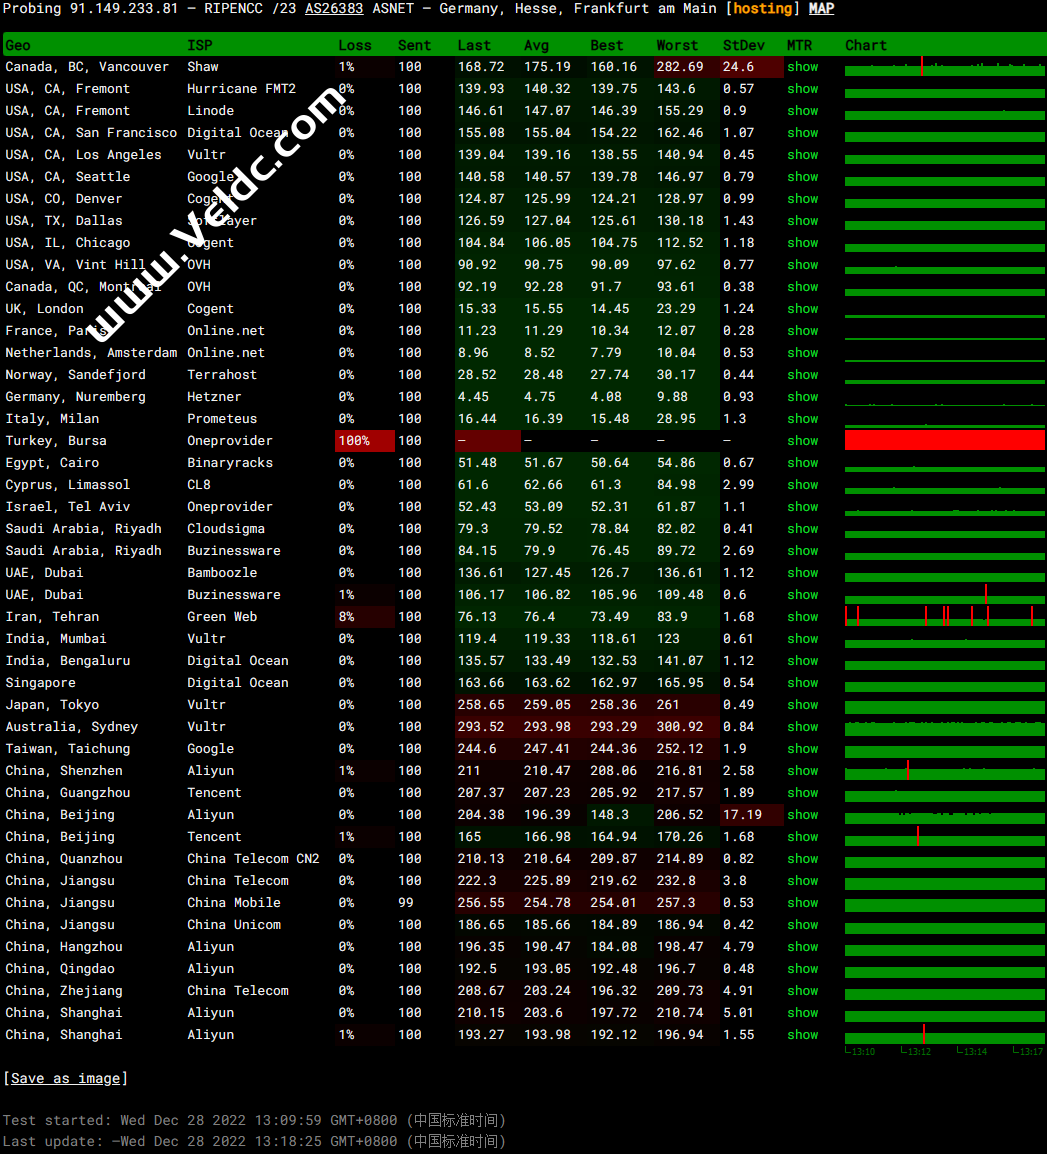Show MTR for Iran, Tehran Green Web
1047x1154 pixels.
tap(802, 617)
